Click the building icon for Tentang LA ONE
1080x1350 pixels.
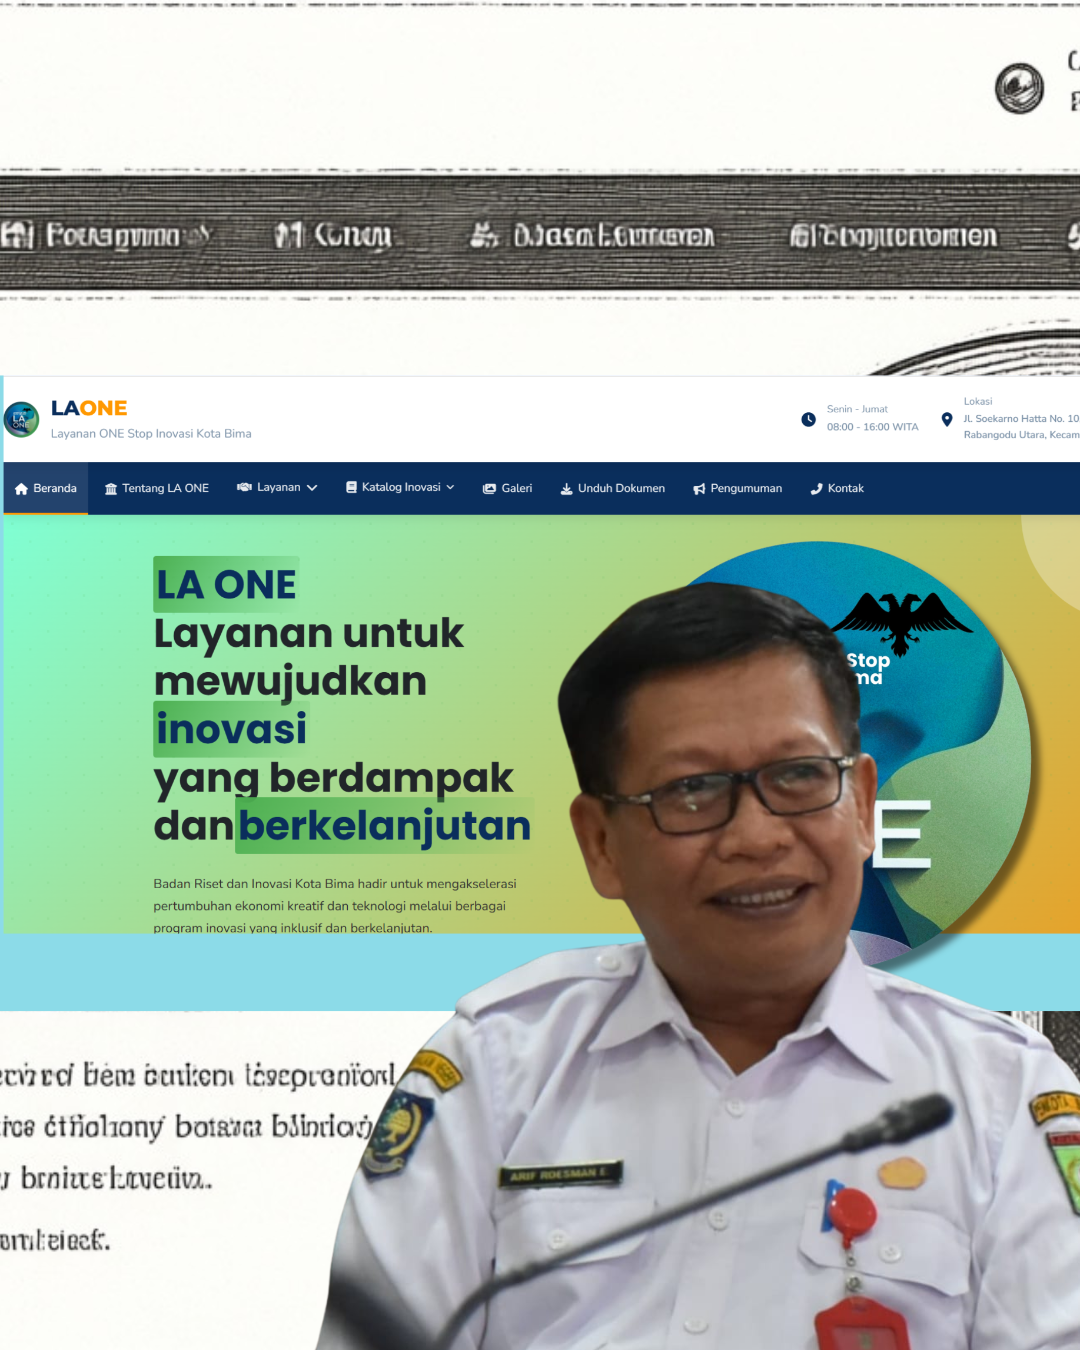[111, 489]
